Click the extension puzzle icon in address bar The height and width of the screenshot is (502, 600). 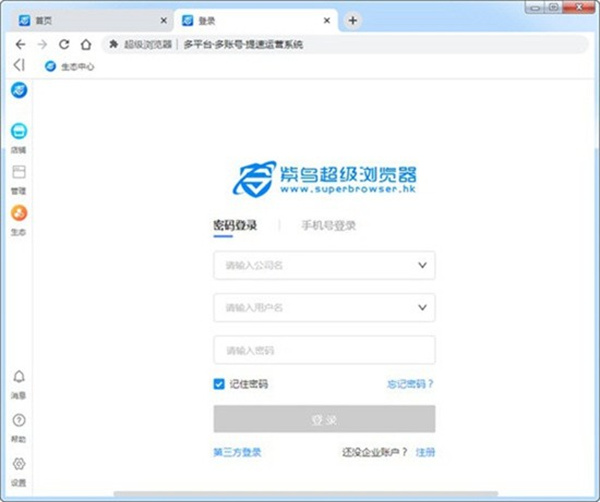click(113, 44)
